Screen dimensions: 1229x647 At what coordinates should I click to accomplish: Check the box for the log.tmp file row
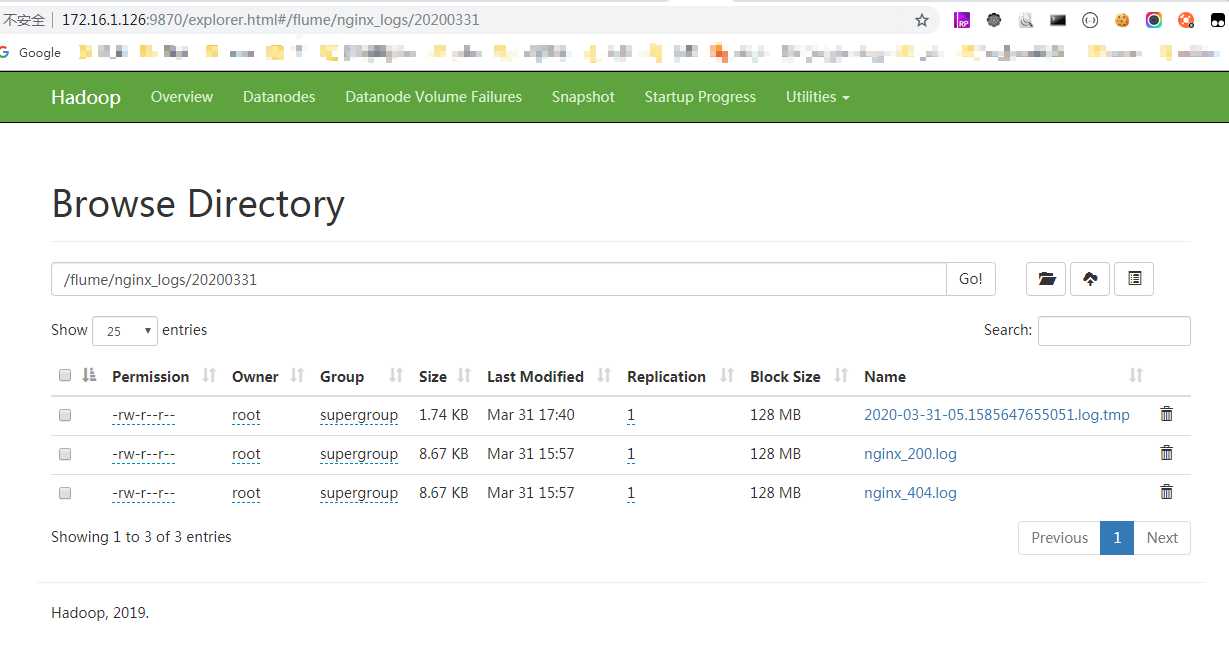click(65, 415)
